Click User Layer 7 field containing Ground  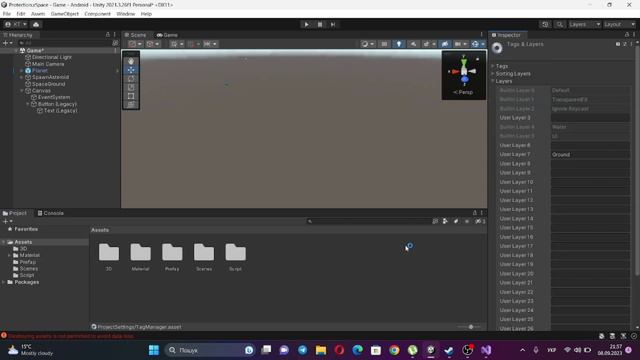click(x=590, y=154)
